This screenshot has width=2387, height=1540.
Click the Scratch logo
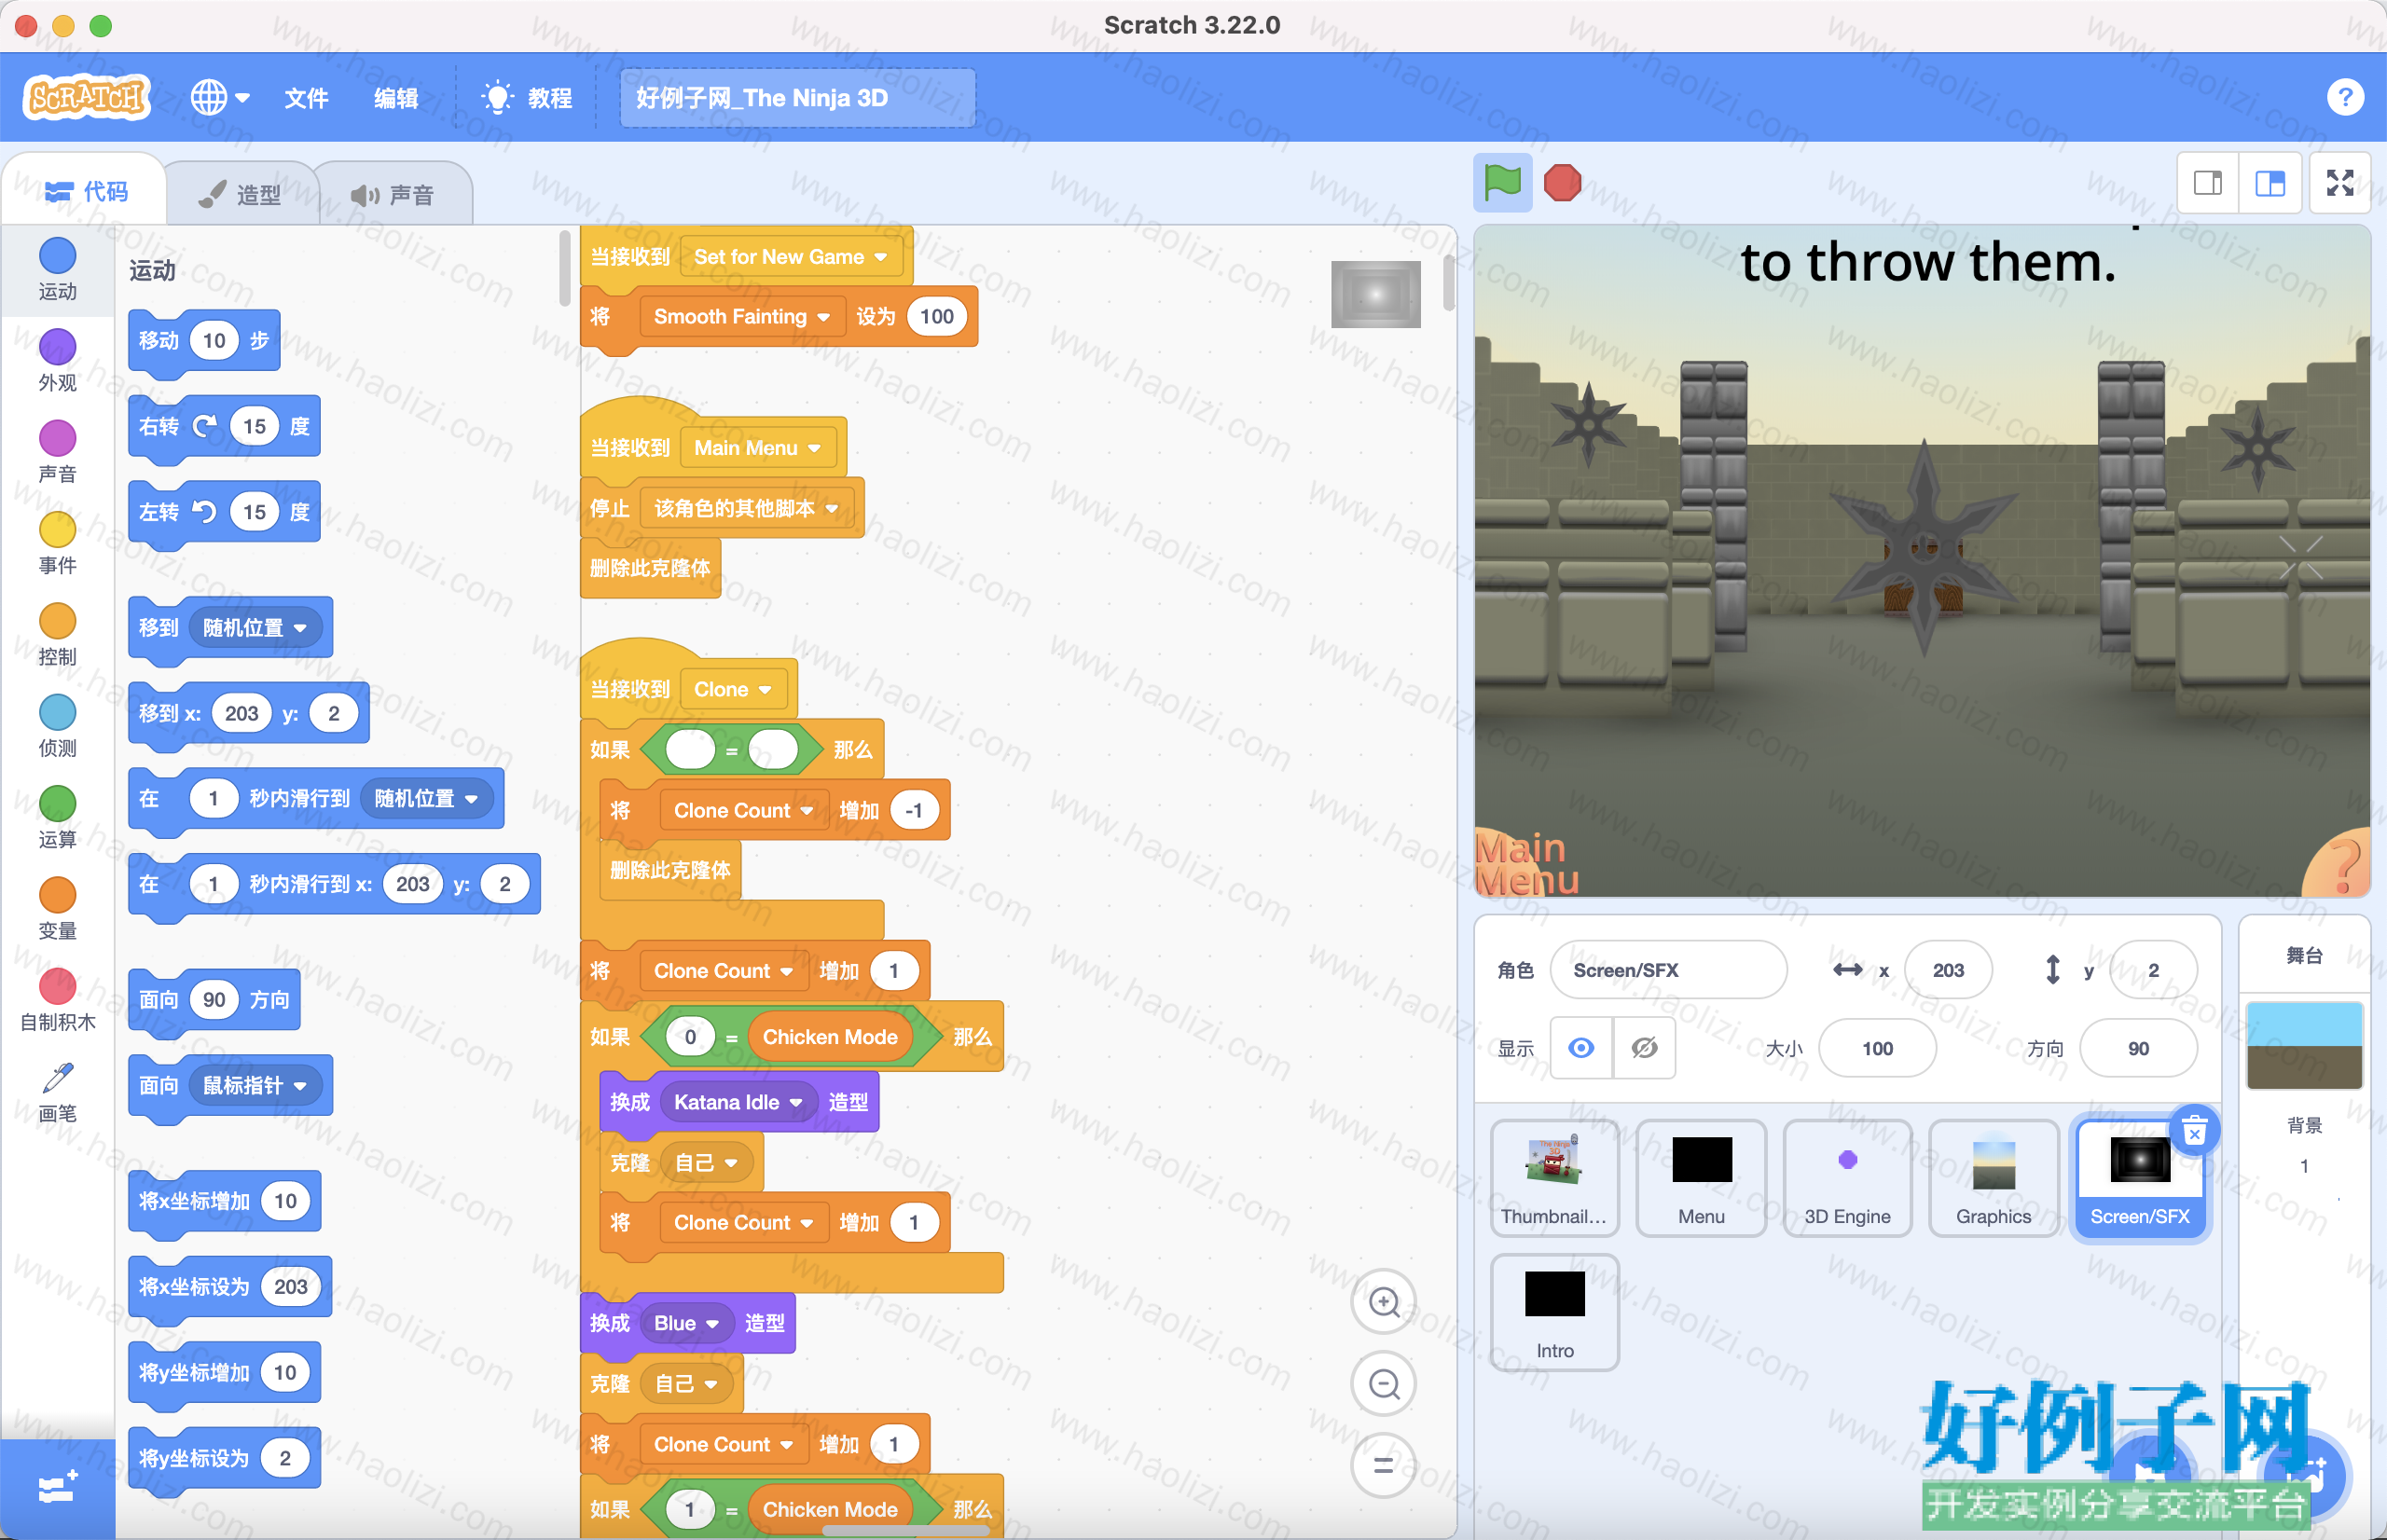click(x=87, y=97)
